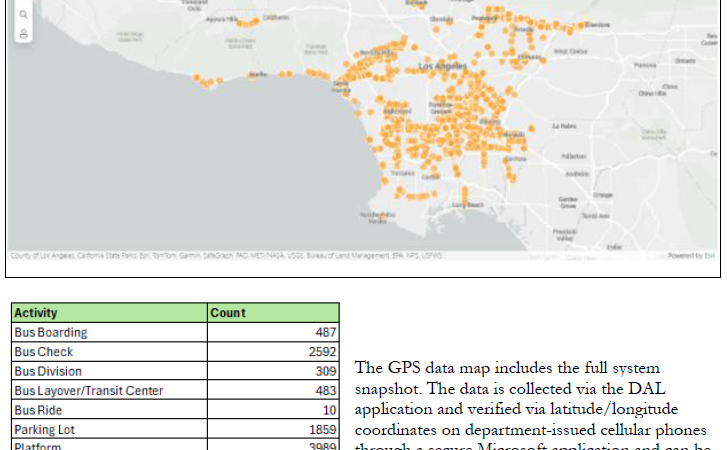Select the Activity column header cell
The height and width of the screenshot is (450, 727).
pos(109,313)
